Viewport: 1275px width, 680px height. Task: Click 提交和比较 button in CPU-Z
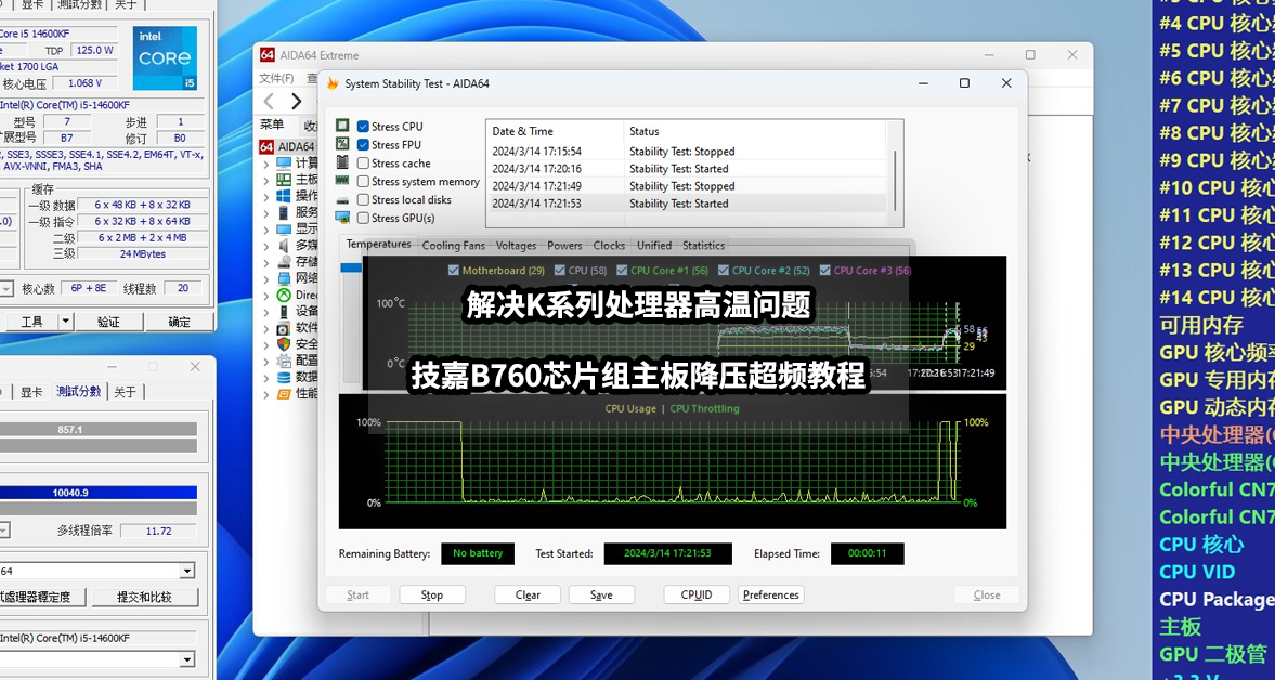tap(144, 597)
